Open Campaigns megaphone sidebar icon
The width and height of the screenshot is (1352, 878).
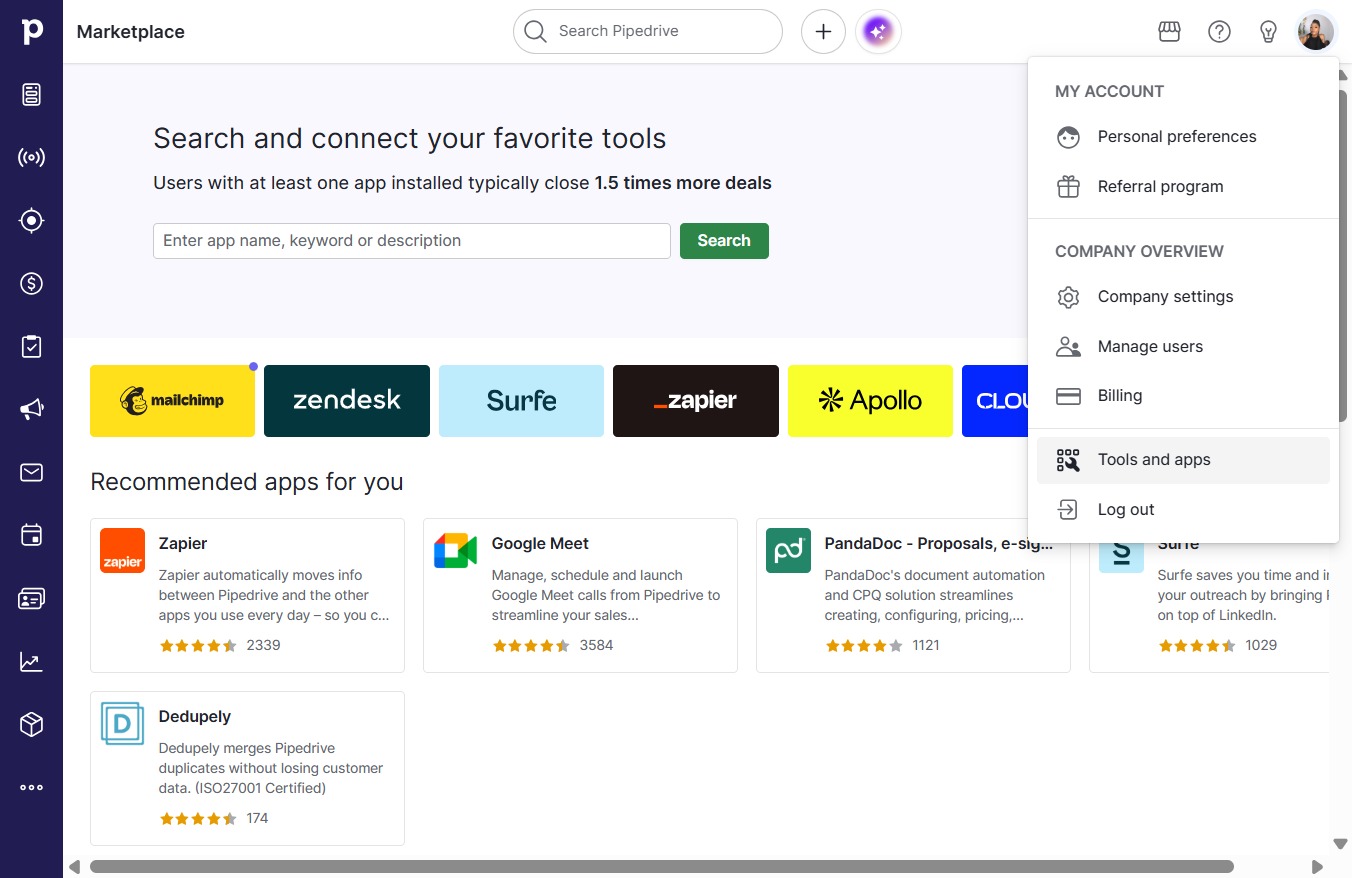[x=31, y=409]
